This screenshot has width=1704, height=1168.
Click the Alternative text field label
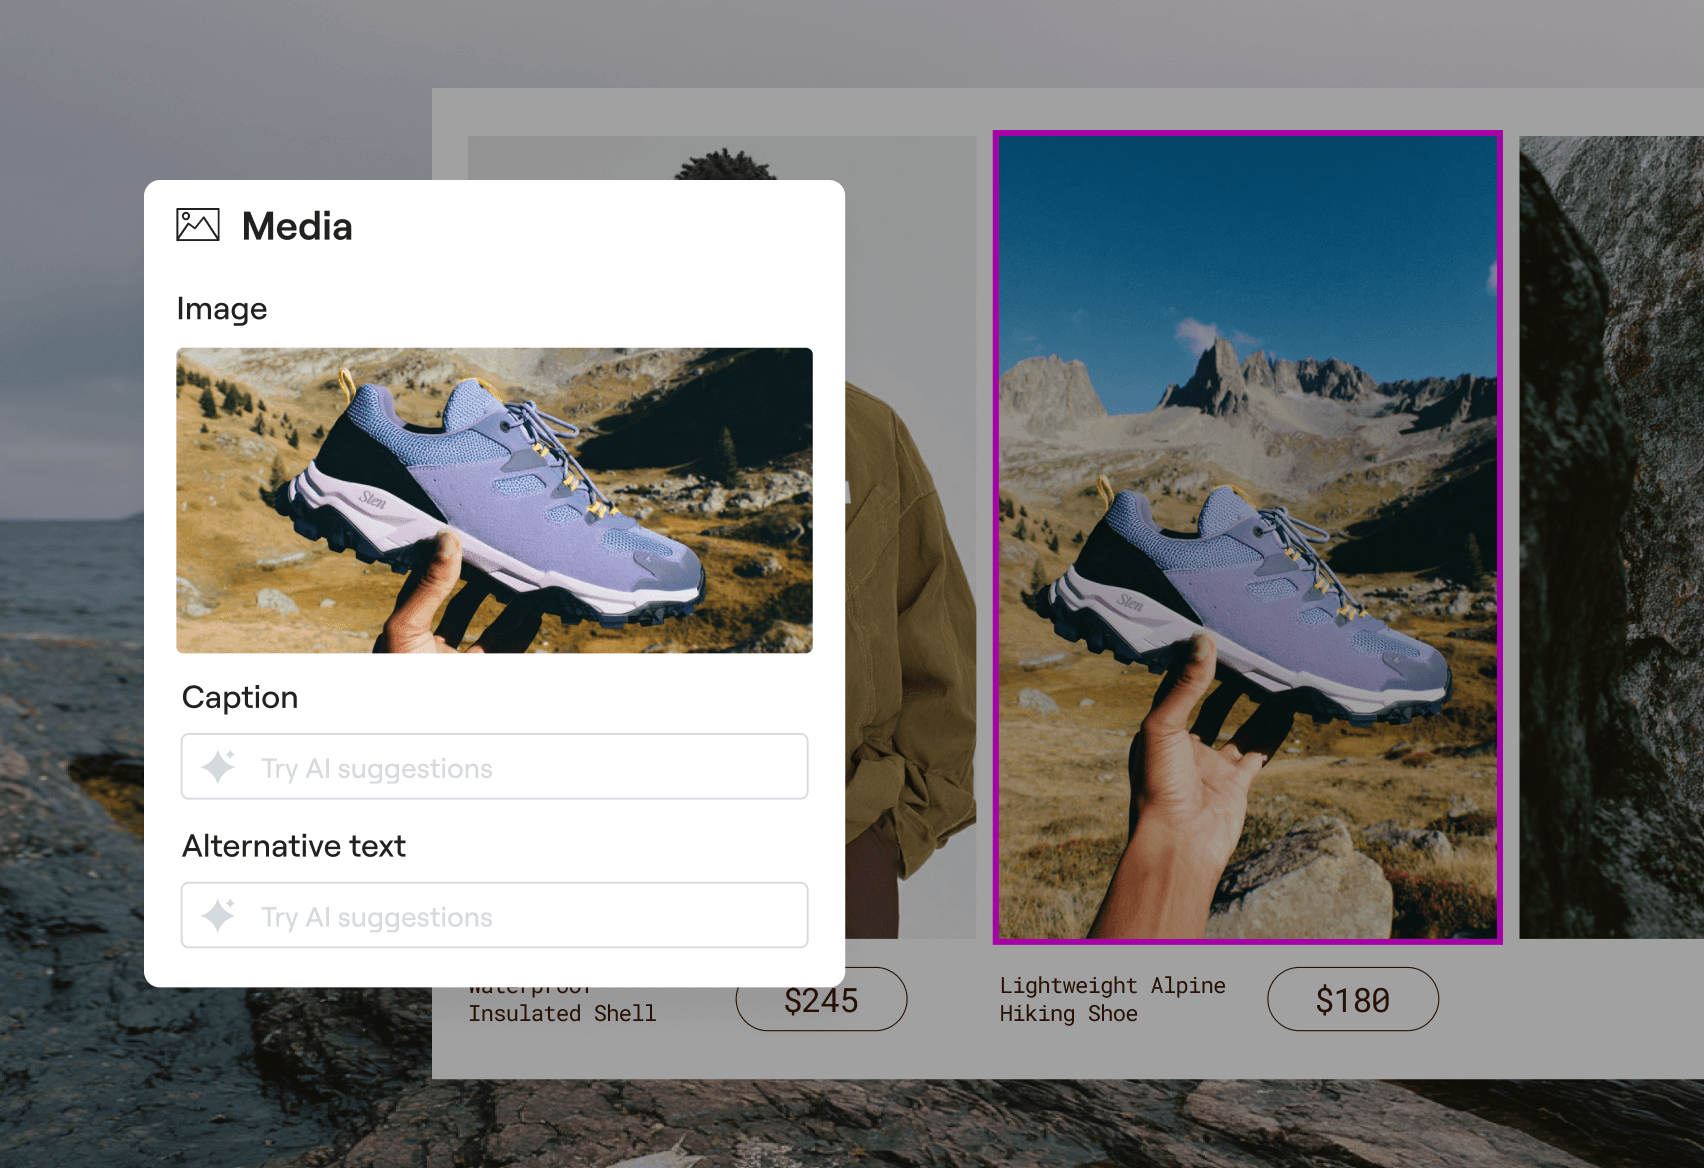pyautogui.click(x=294, y=846)
